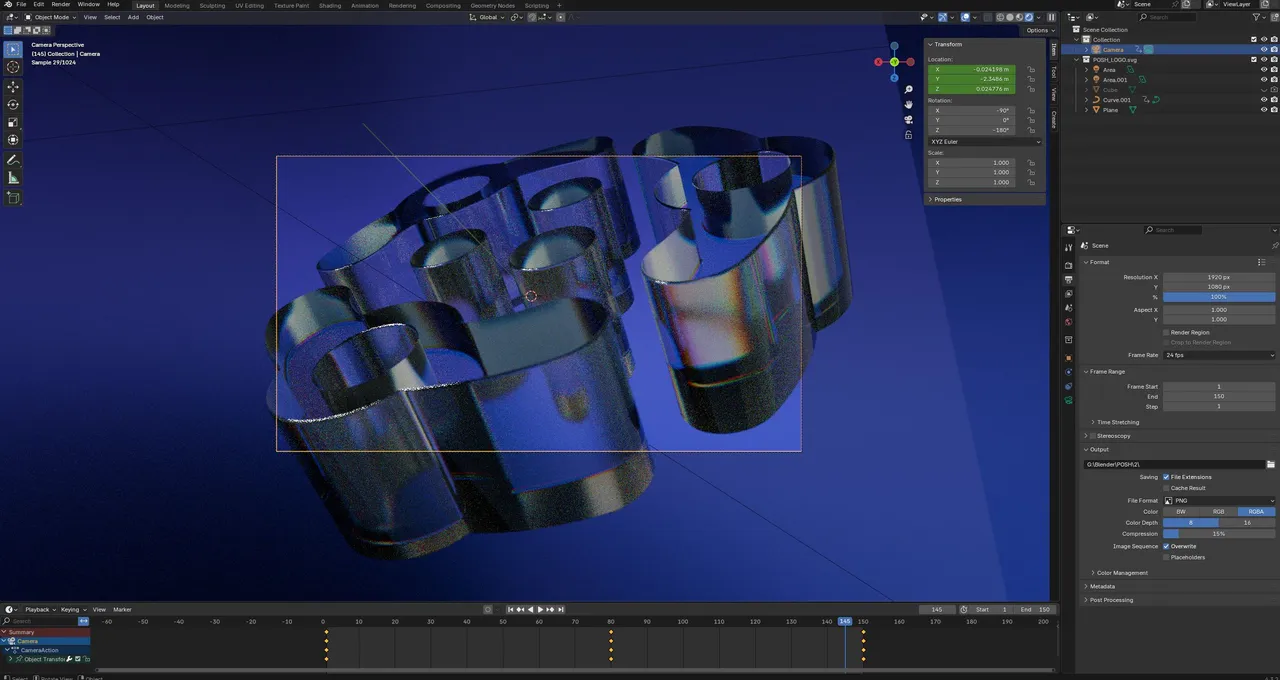The image size is (1280, 680).
Task: Lock the Location X axis
Action: (x=1030, y=69)
